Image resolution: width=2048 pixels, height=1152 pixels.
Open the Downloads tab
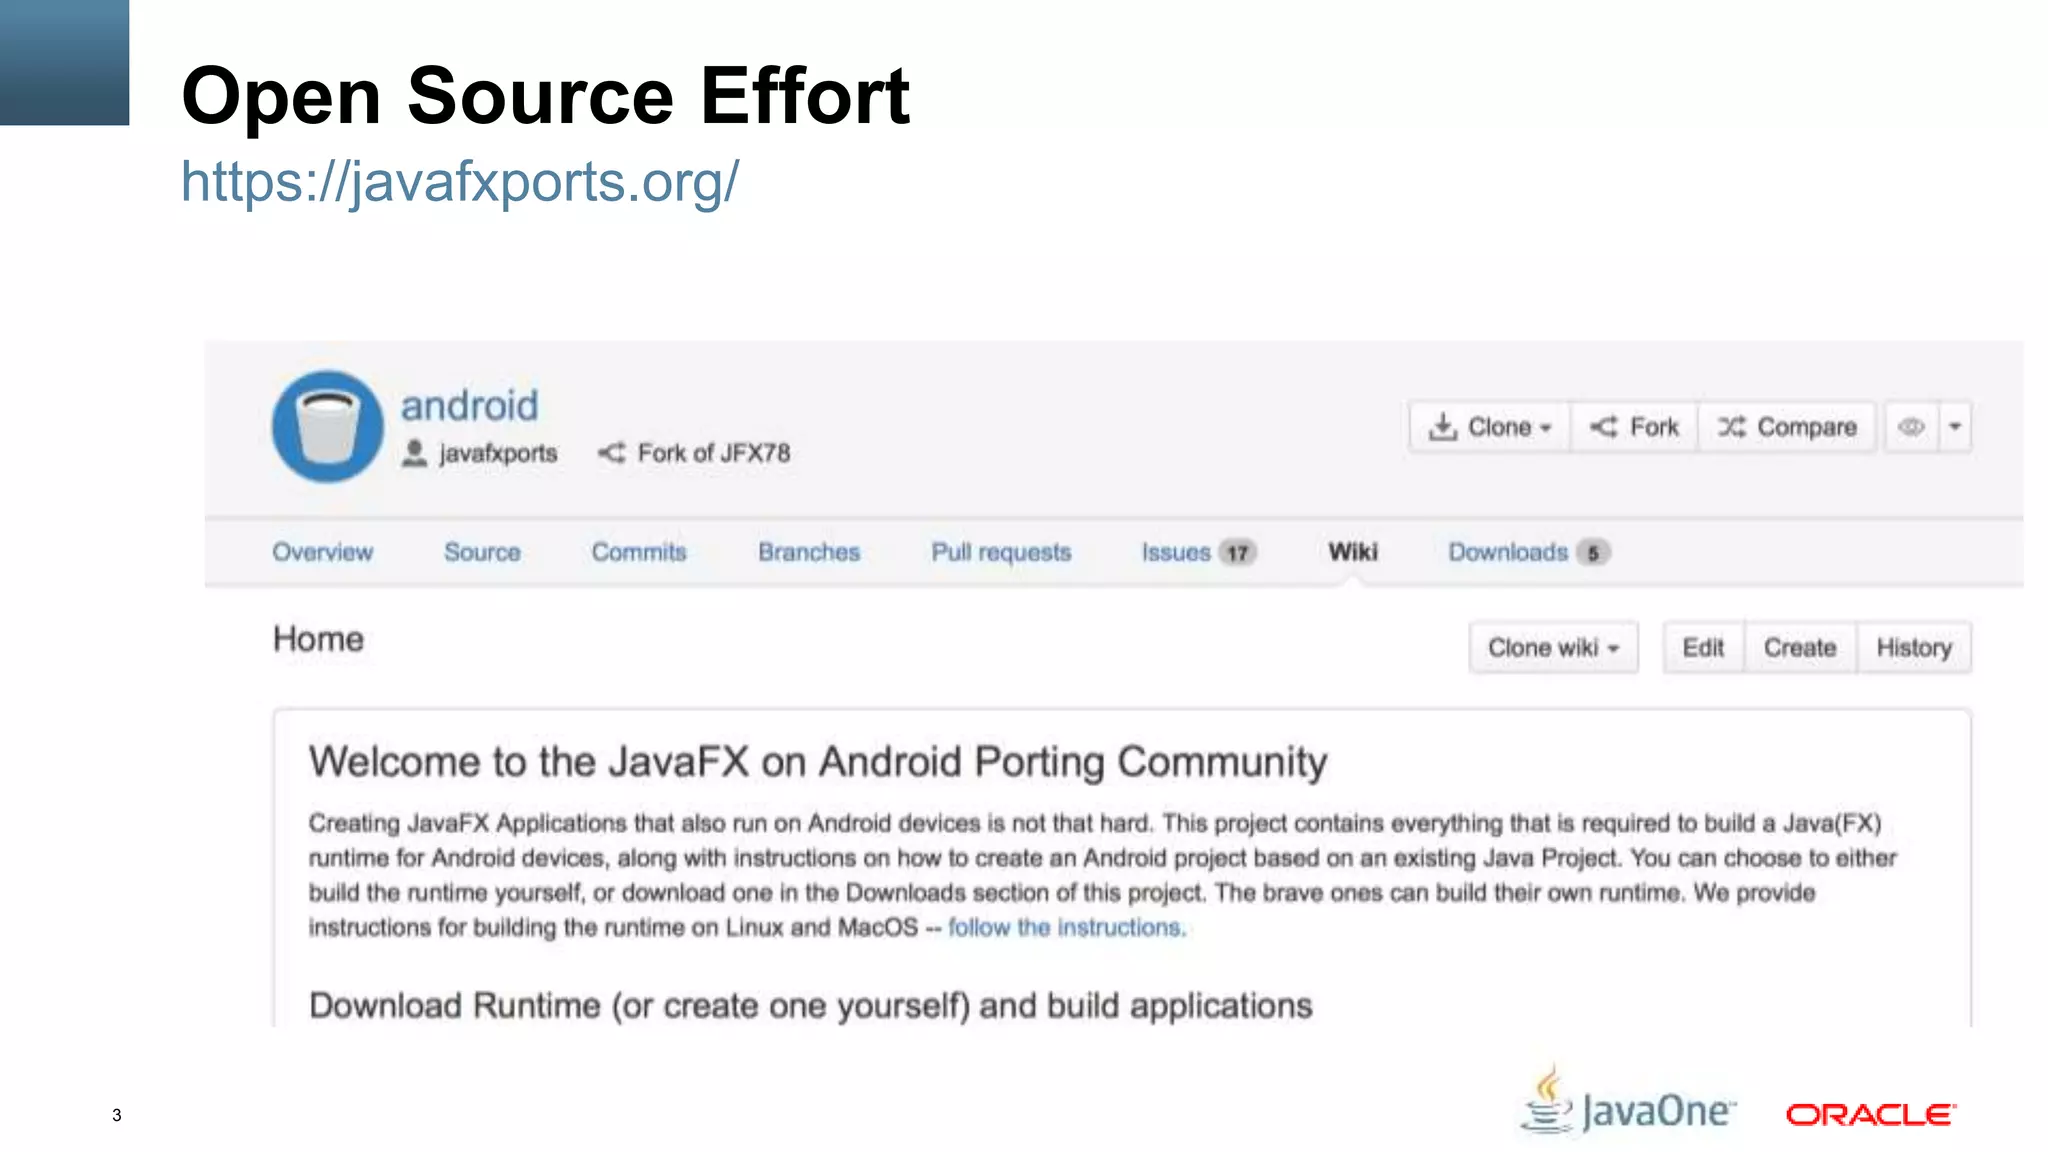1508,552
